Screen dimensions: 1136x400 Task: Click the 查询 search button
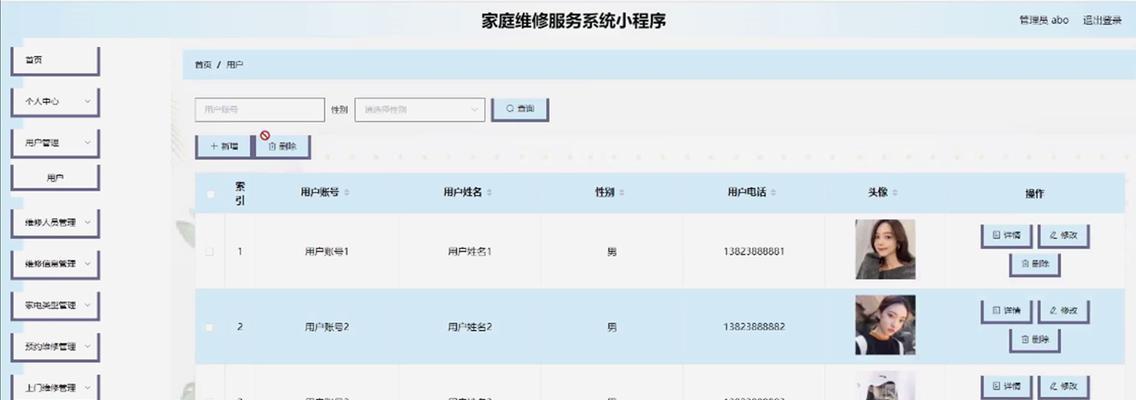click(x=519, y=109)
